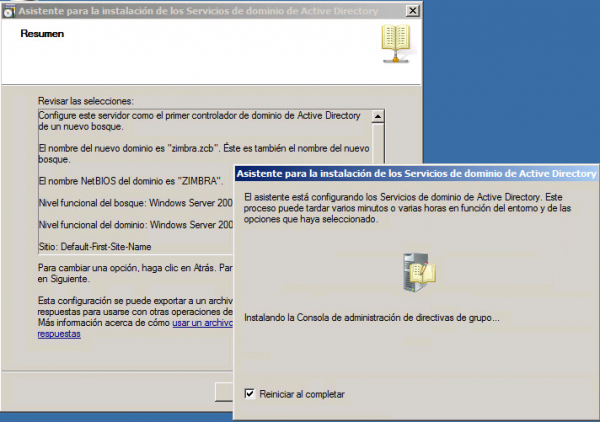Click the open book wizard icon

396,44
